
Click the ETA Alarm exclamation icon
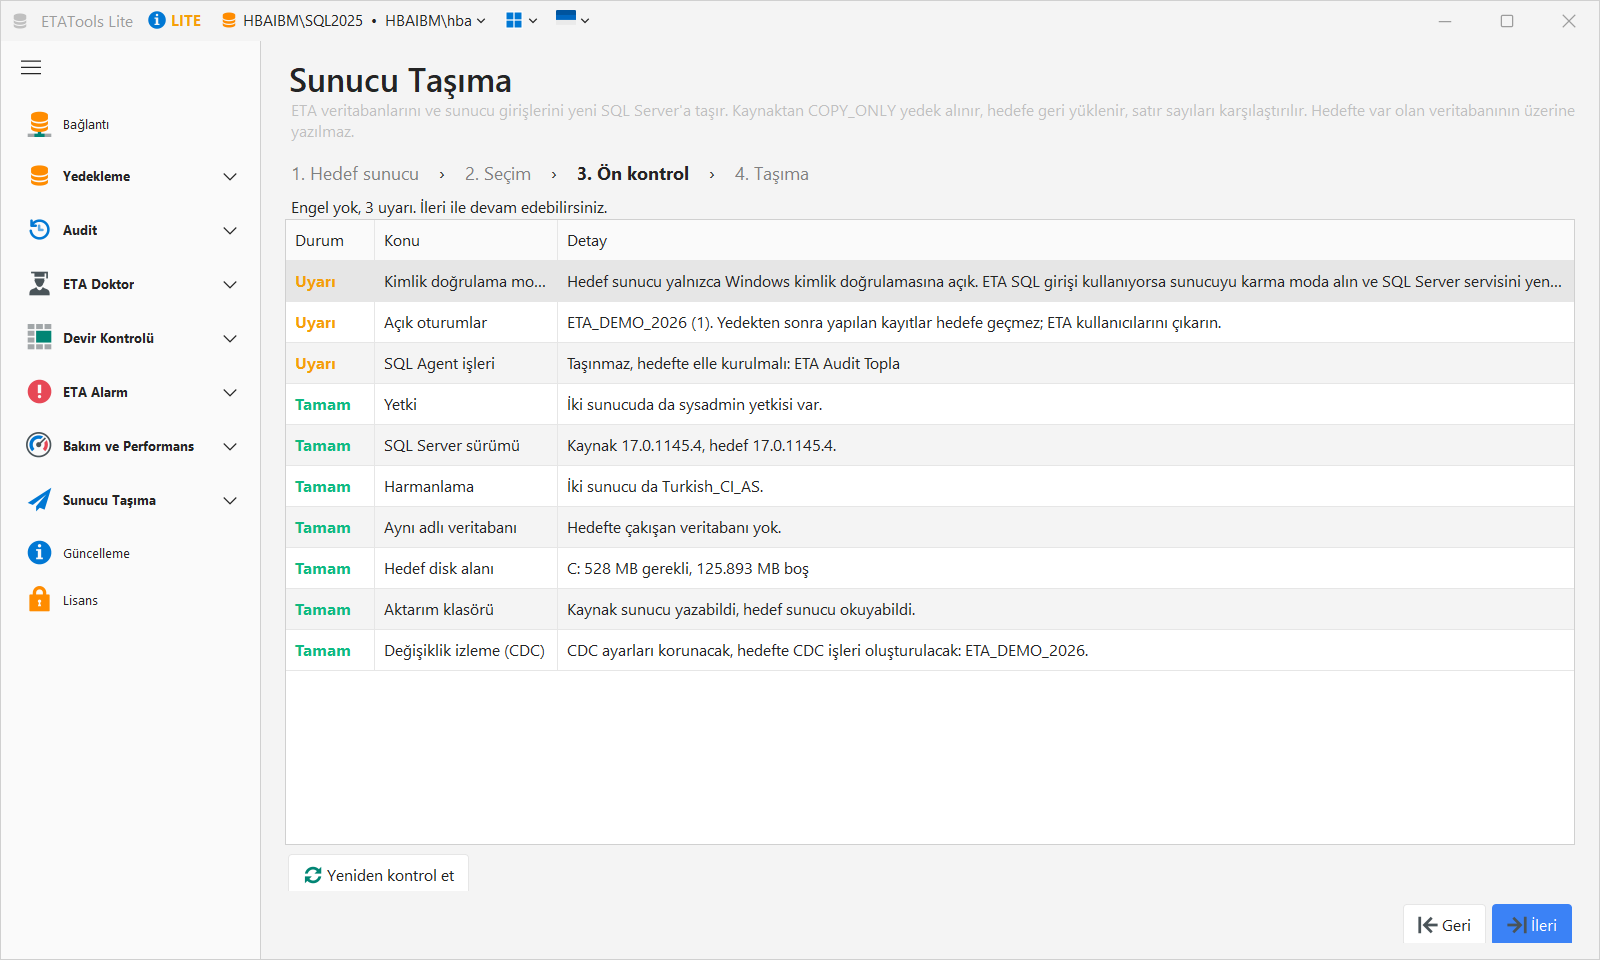[x=39, y=392]
